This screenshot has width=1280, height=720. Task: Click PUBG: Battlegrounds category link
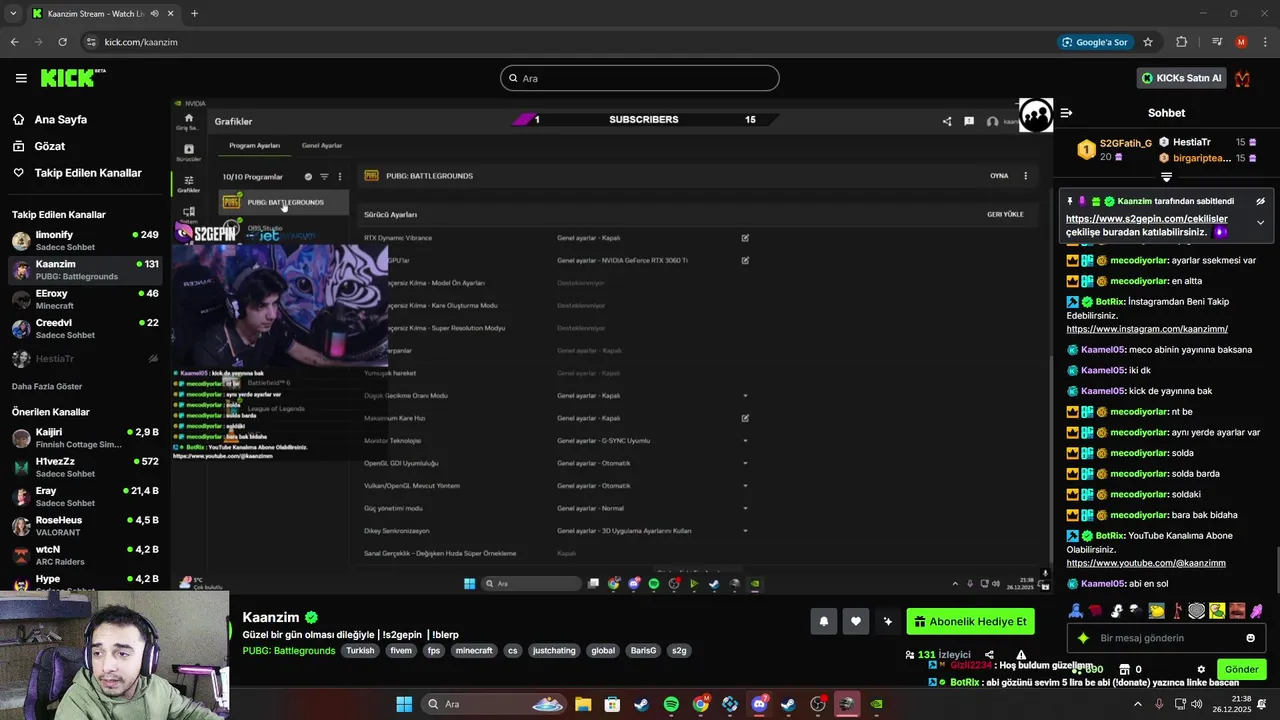[x=289, y=650]
